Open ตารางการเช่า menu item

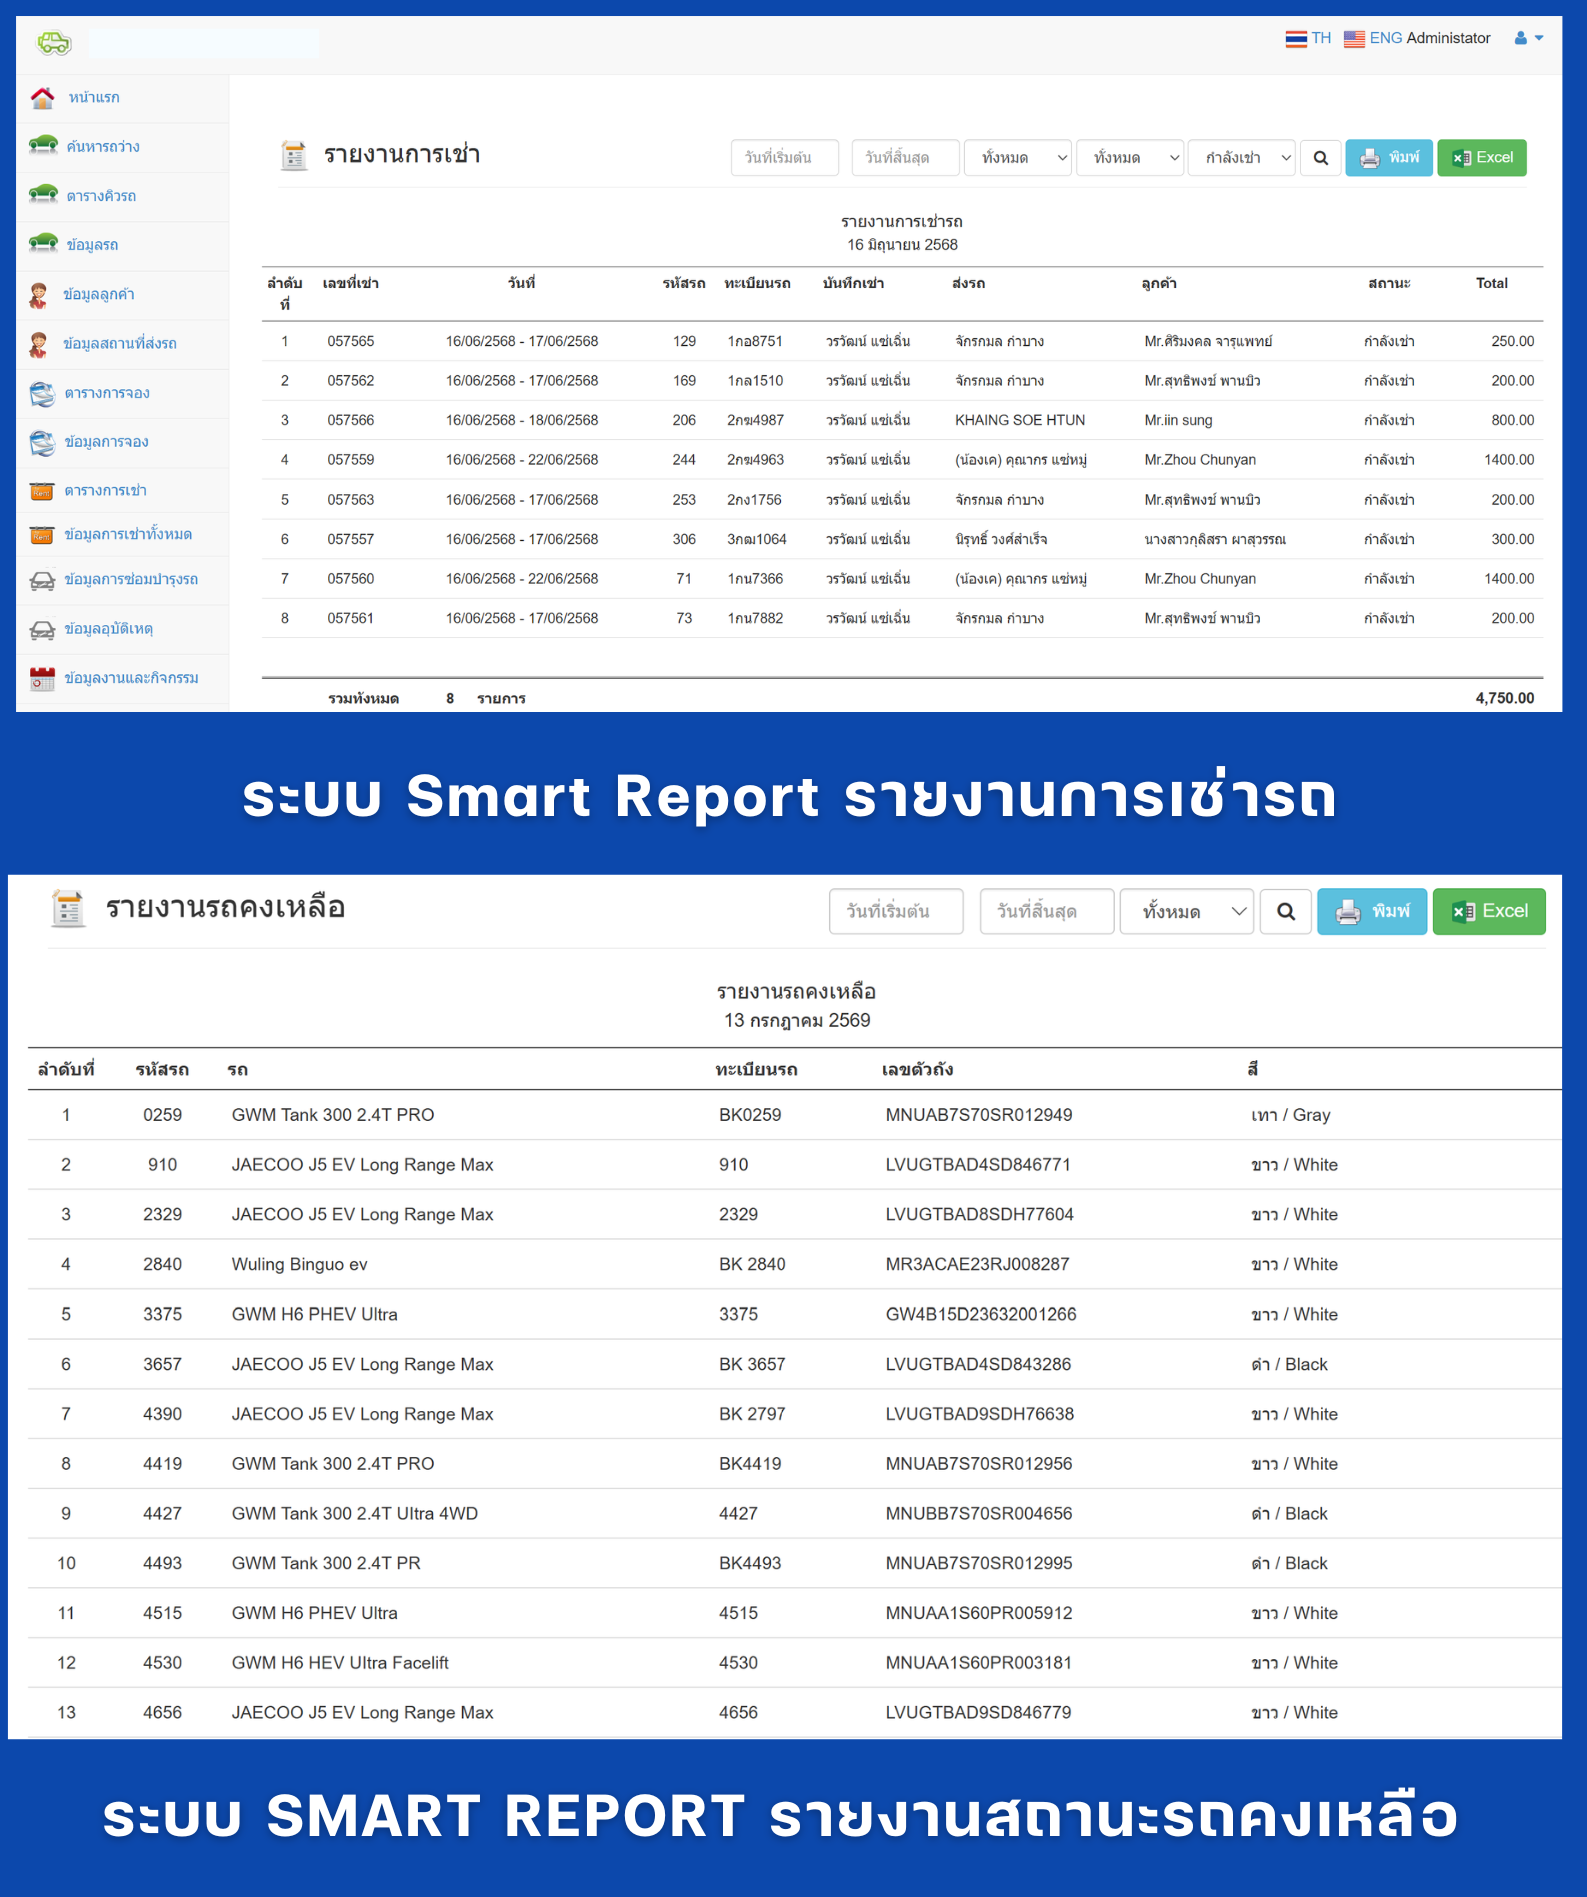(106, 491)
